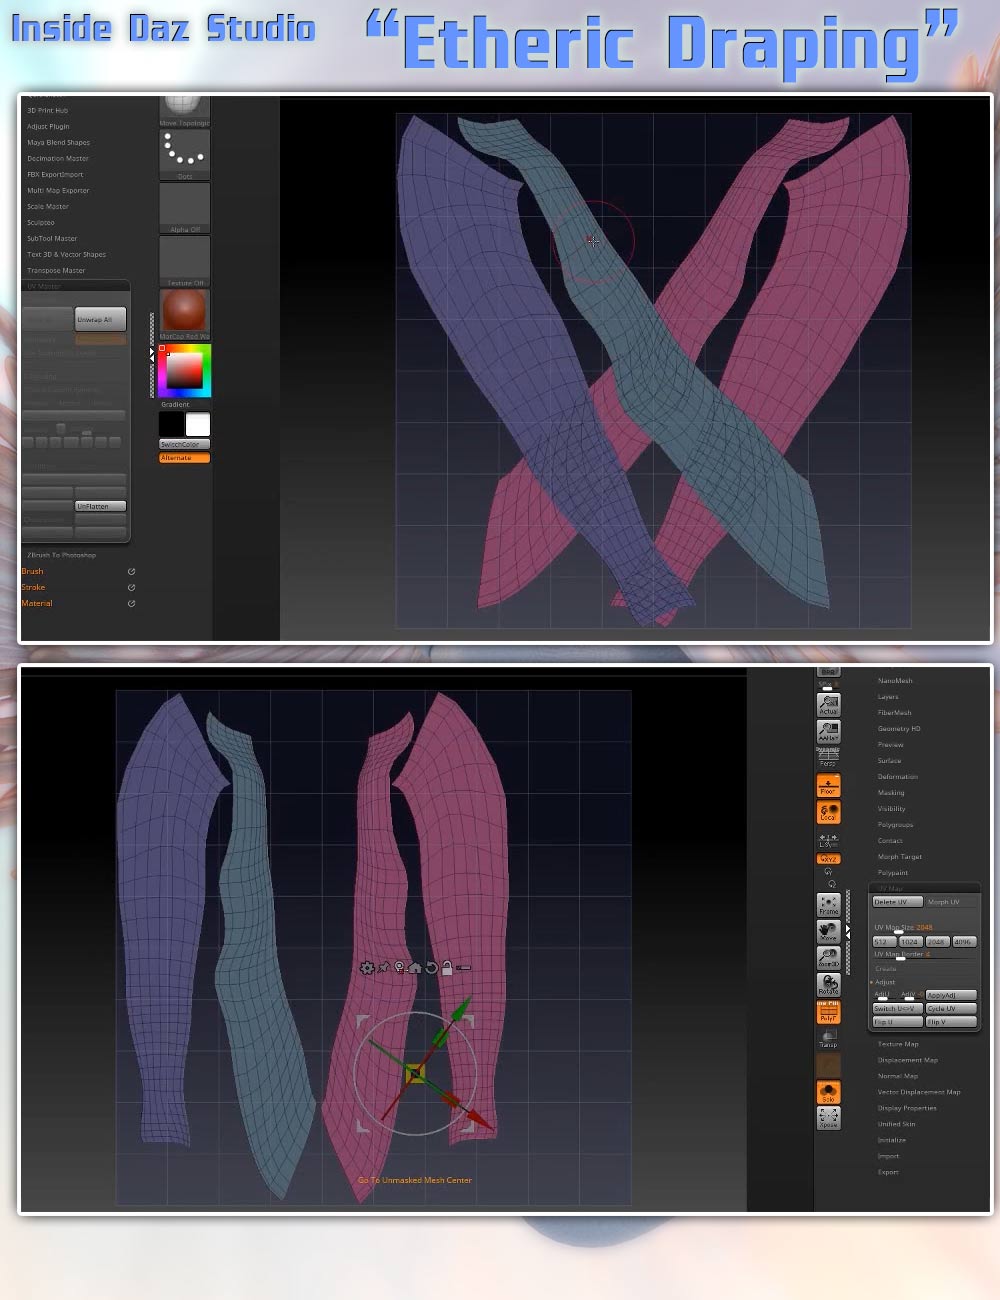
Task: Toggle the Floor grid button
Action: click(x=829, y=786)
